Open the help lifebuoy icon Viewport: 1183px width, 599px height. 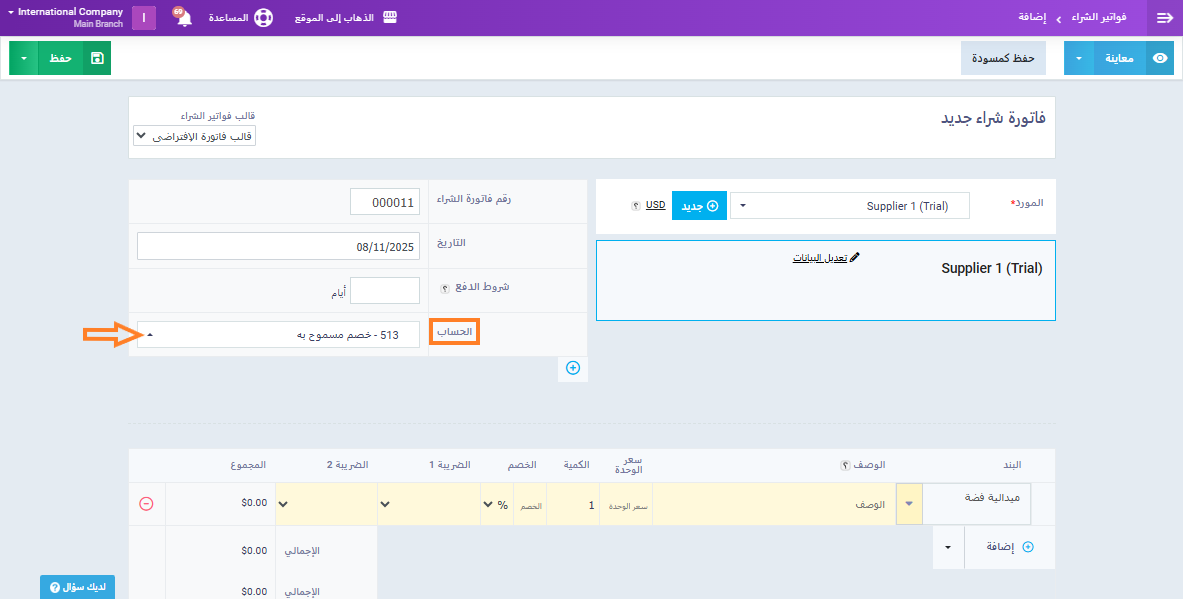263,18
